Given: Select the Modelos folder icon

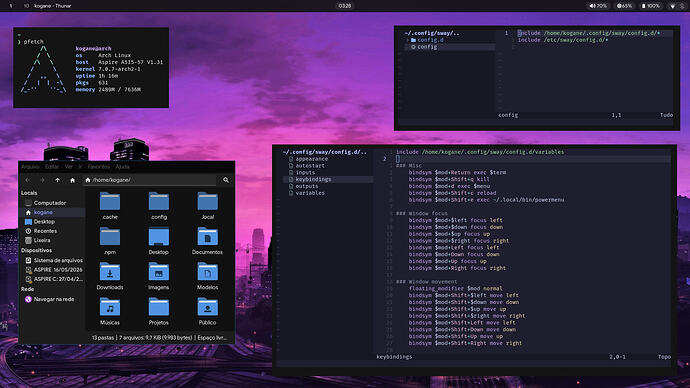Looking at the screenshot, I should (208, 271).
